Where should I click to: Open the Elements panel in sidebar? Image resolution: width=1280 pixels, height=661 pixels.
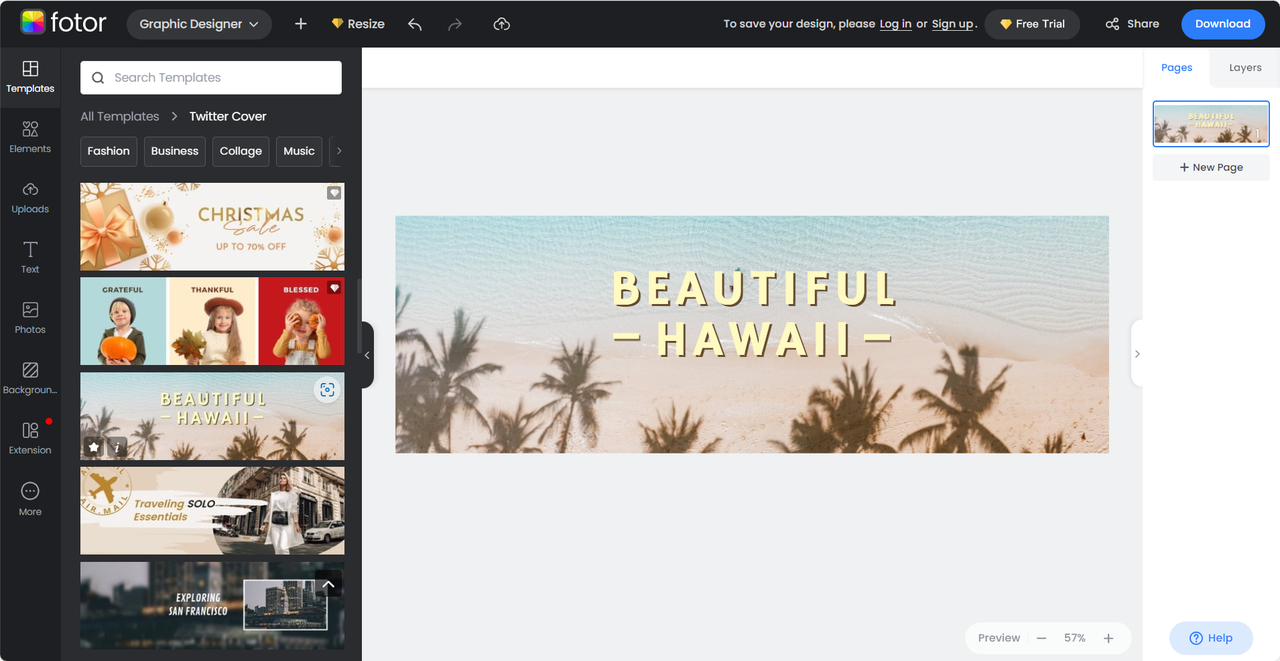click(x=30, y=137)
